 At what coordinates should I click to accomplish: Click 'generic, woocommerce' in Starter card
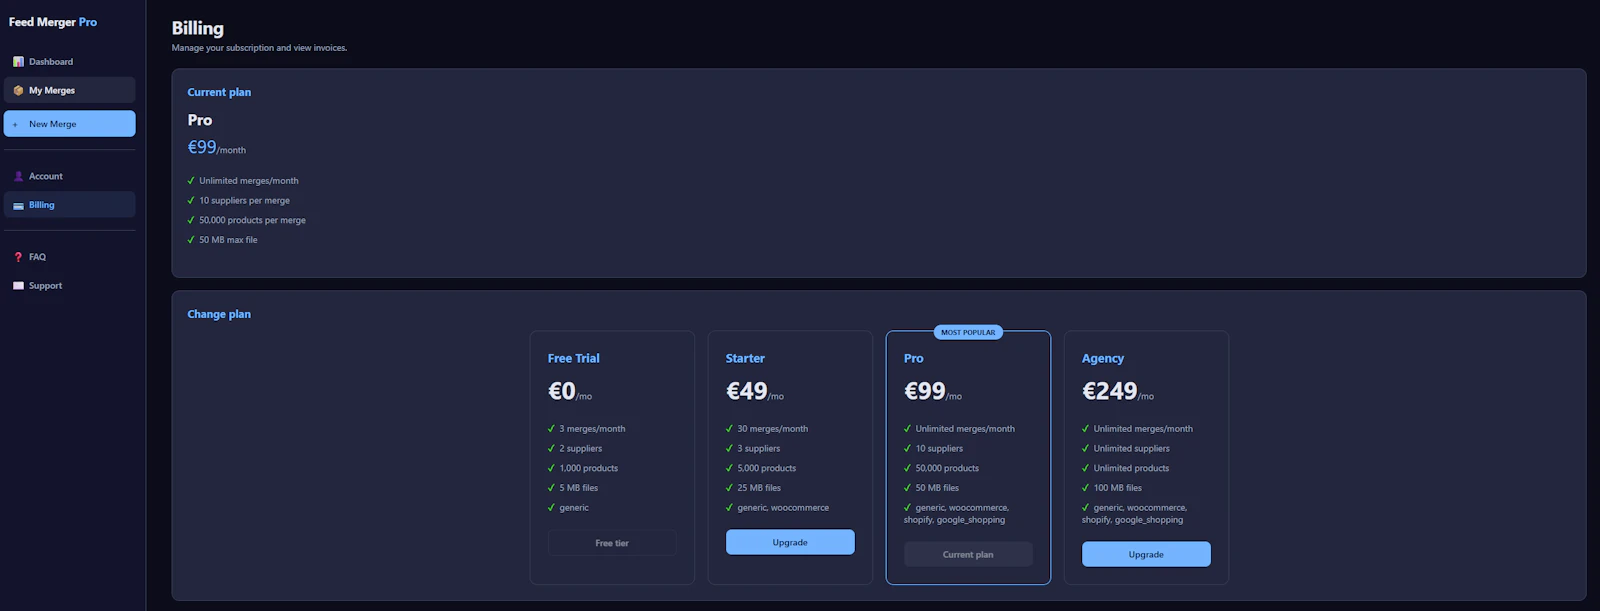tap(783, 508)
